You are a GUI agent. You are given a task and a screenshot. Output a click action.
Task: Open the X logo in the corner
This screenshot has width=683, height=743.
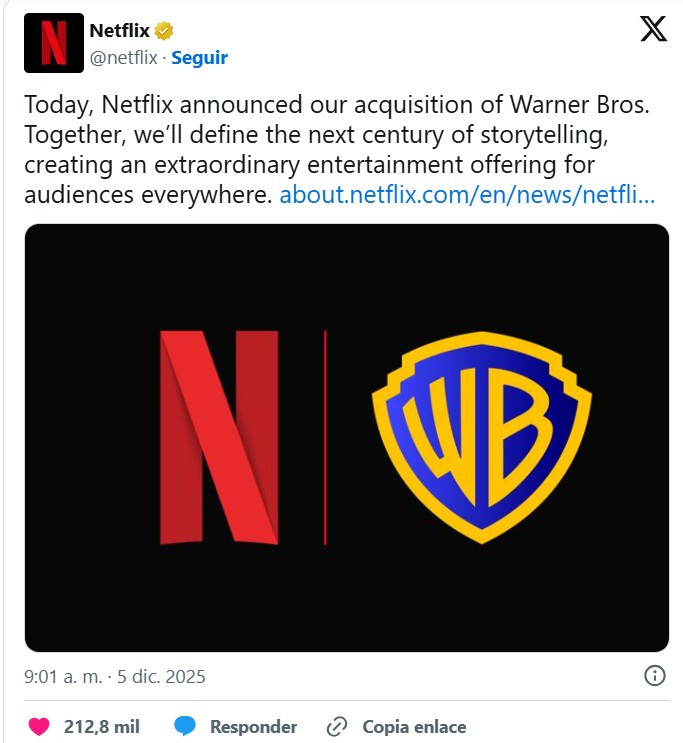[653, 30]
